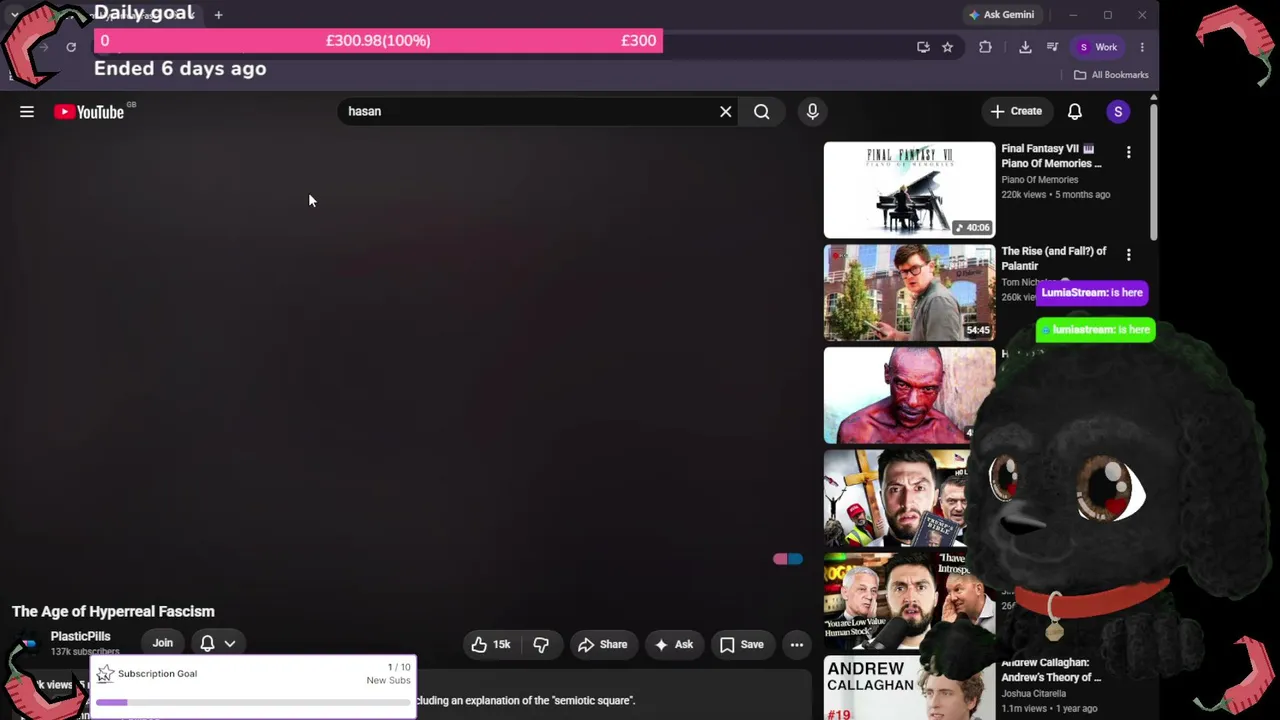Open the YouTube guide hamburger menu

pos(27,112)
